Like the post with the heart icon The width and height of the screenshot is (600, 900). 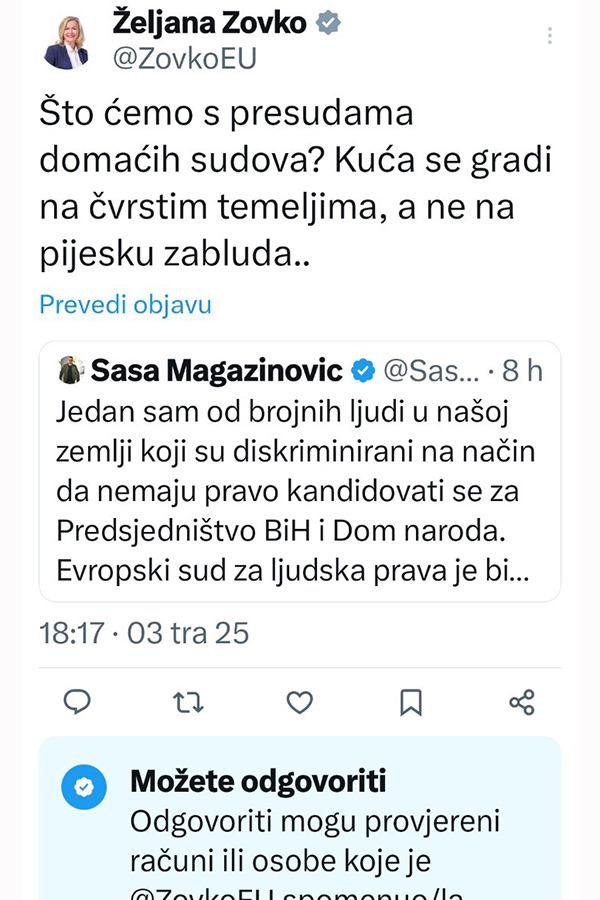tap(299, 703)
